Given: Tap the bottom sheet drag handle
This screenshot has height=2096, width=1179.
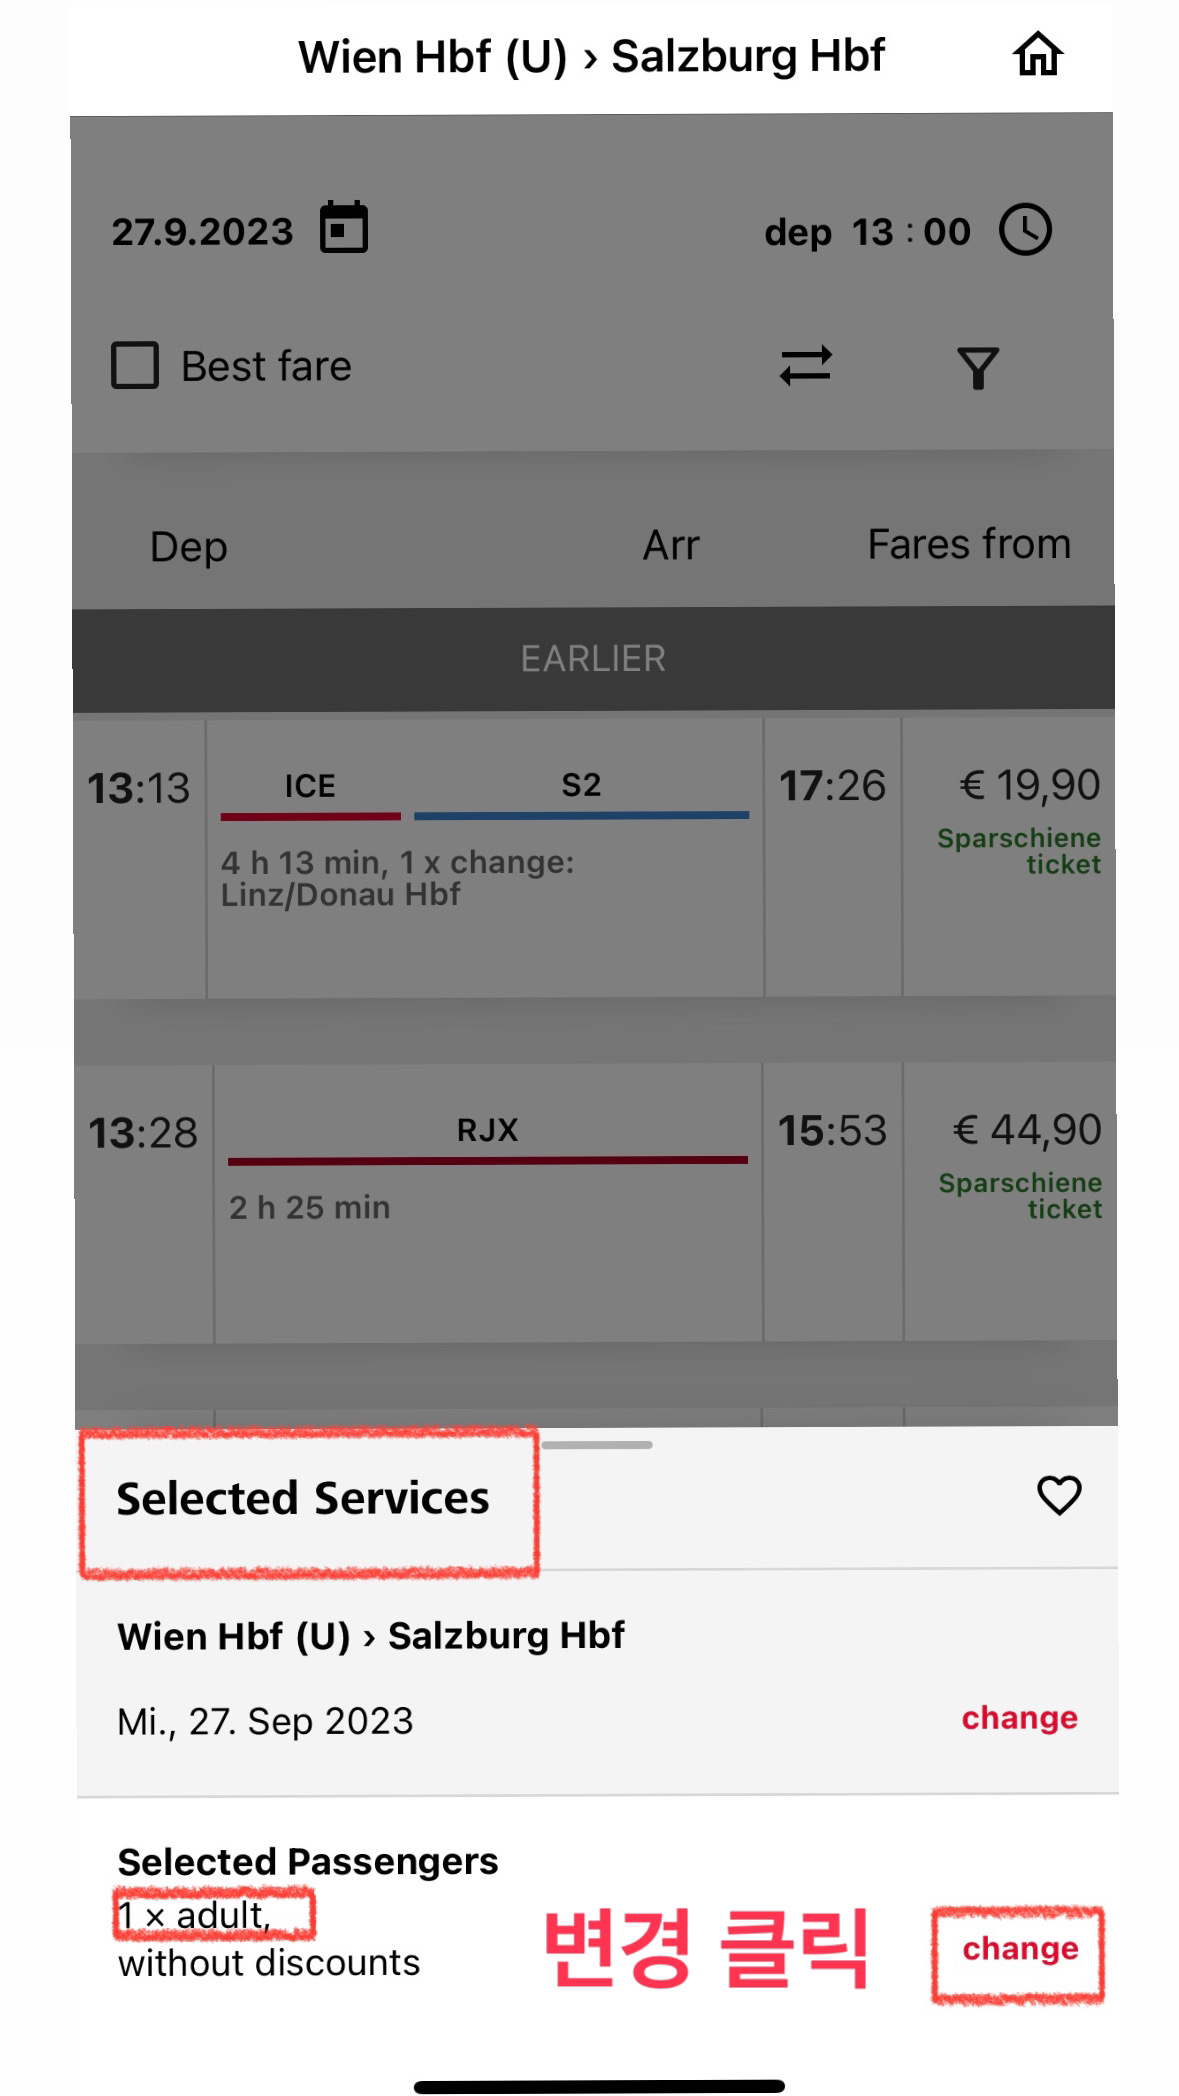Looking at the screenshot, I should point(597,1445).
